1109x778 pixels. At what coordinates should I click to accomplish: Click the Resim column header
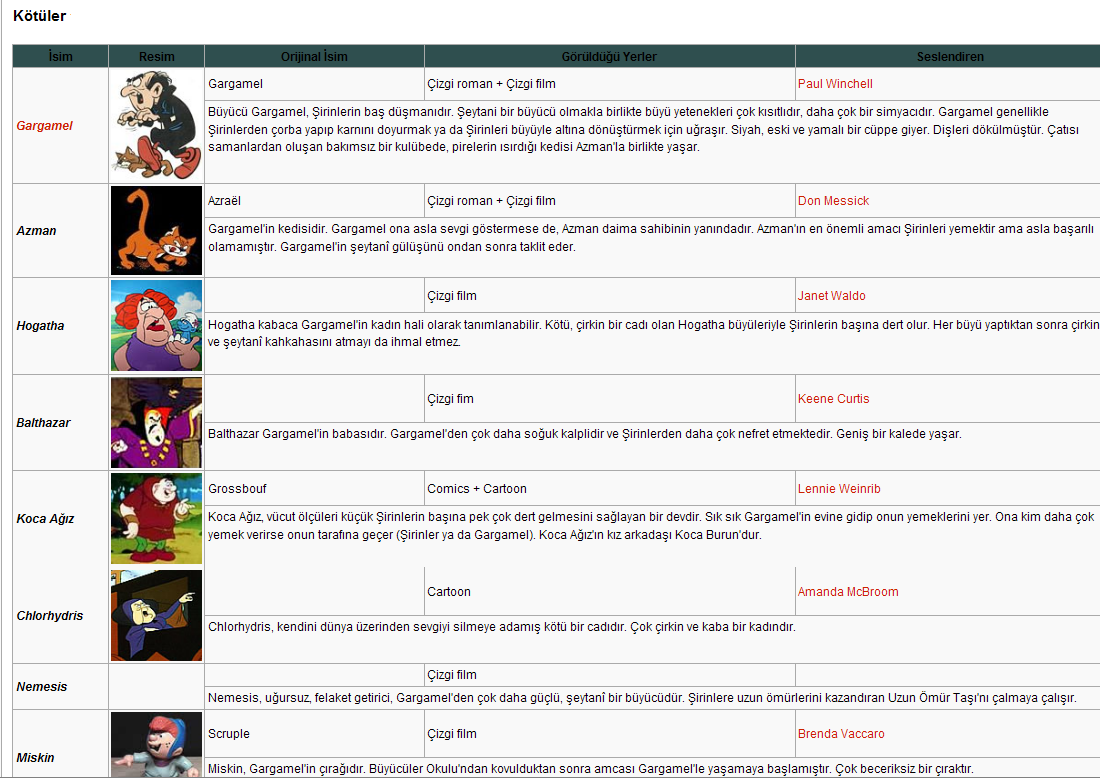coord(156,57)
